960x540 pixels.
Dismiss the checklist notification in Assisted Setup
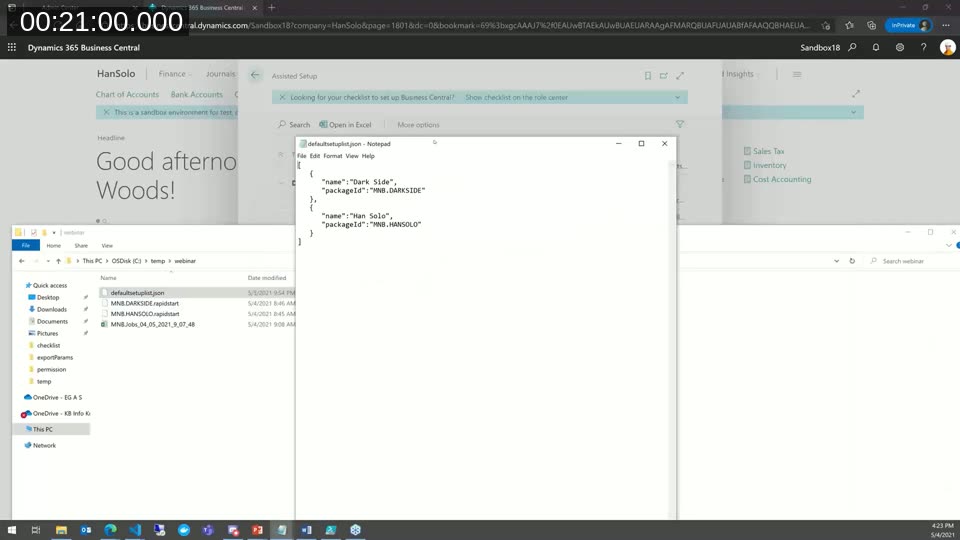(x=282, y=97)
